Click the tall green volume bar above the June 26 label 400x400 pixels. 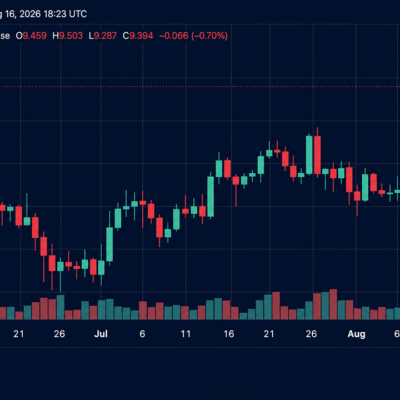click(60, 307)
